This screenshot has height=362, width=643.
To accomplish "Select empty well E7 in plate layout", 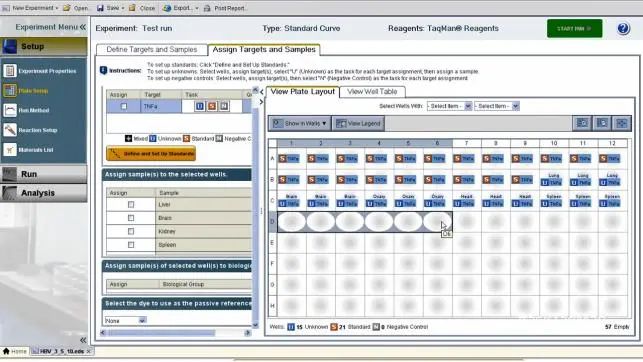I will (467, 243).
